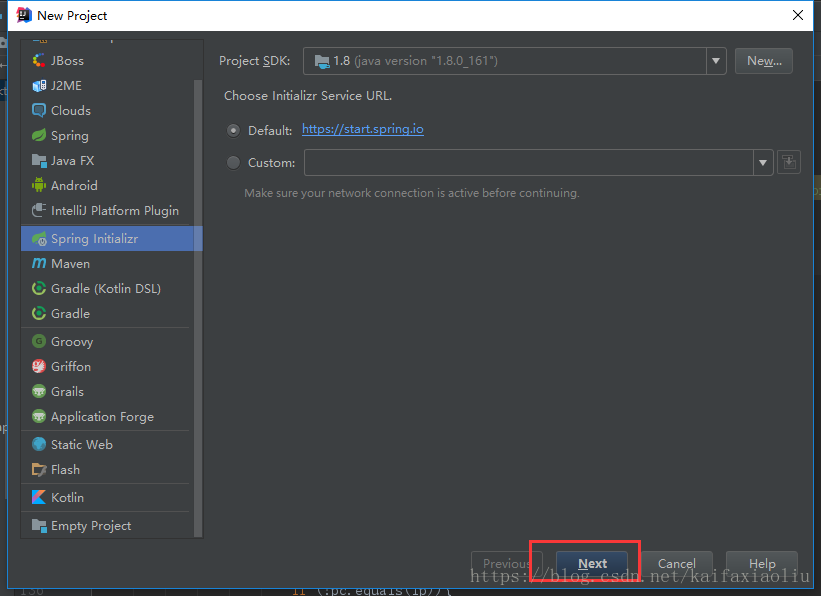
Task: Select Application Forge entry
Action: [107, 417]
